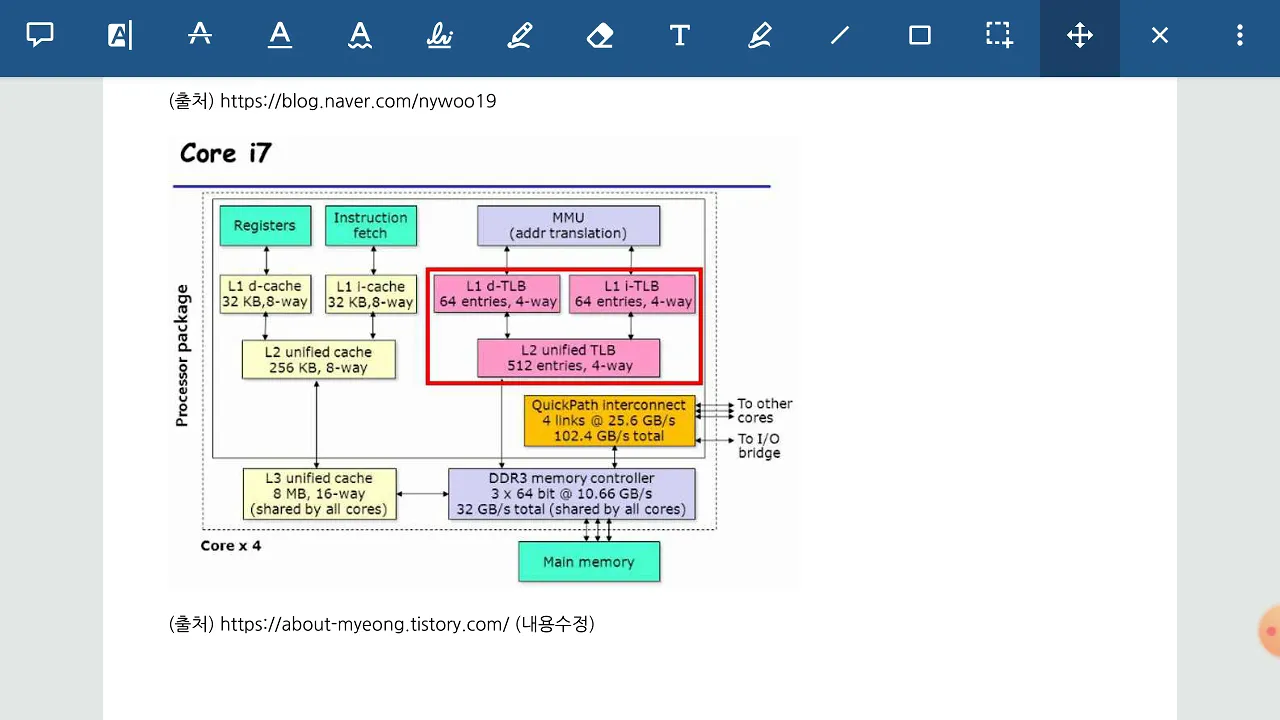Screen dimensions: 1280x720
Task: Open the signature tool
Action: (440, 36)
